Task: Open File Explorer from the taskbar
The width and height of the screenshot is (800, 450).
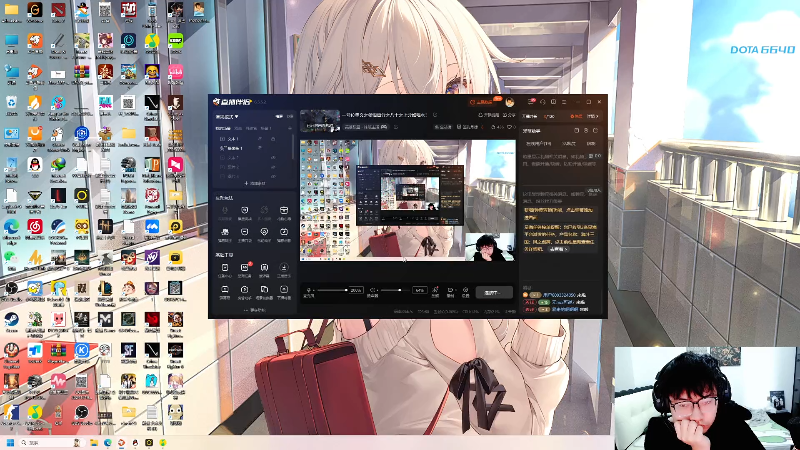Action: coord(94,442)
